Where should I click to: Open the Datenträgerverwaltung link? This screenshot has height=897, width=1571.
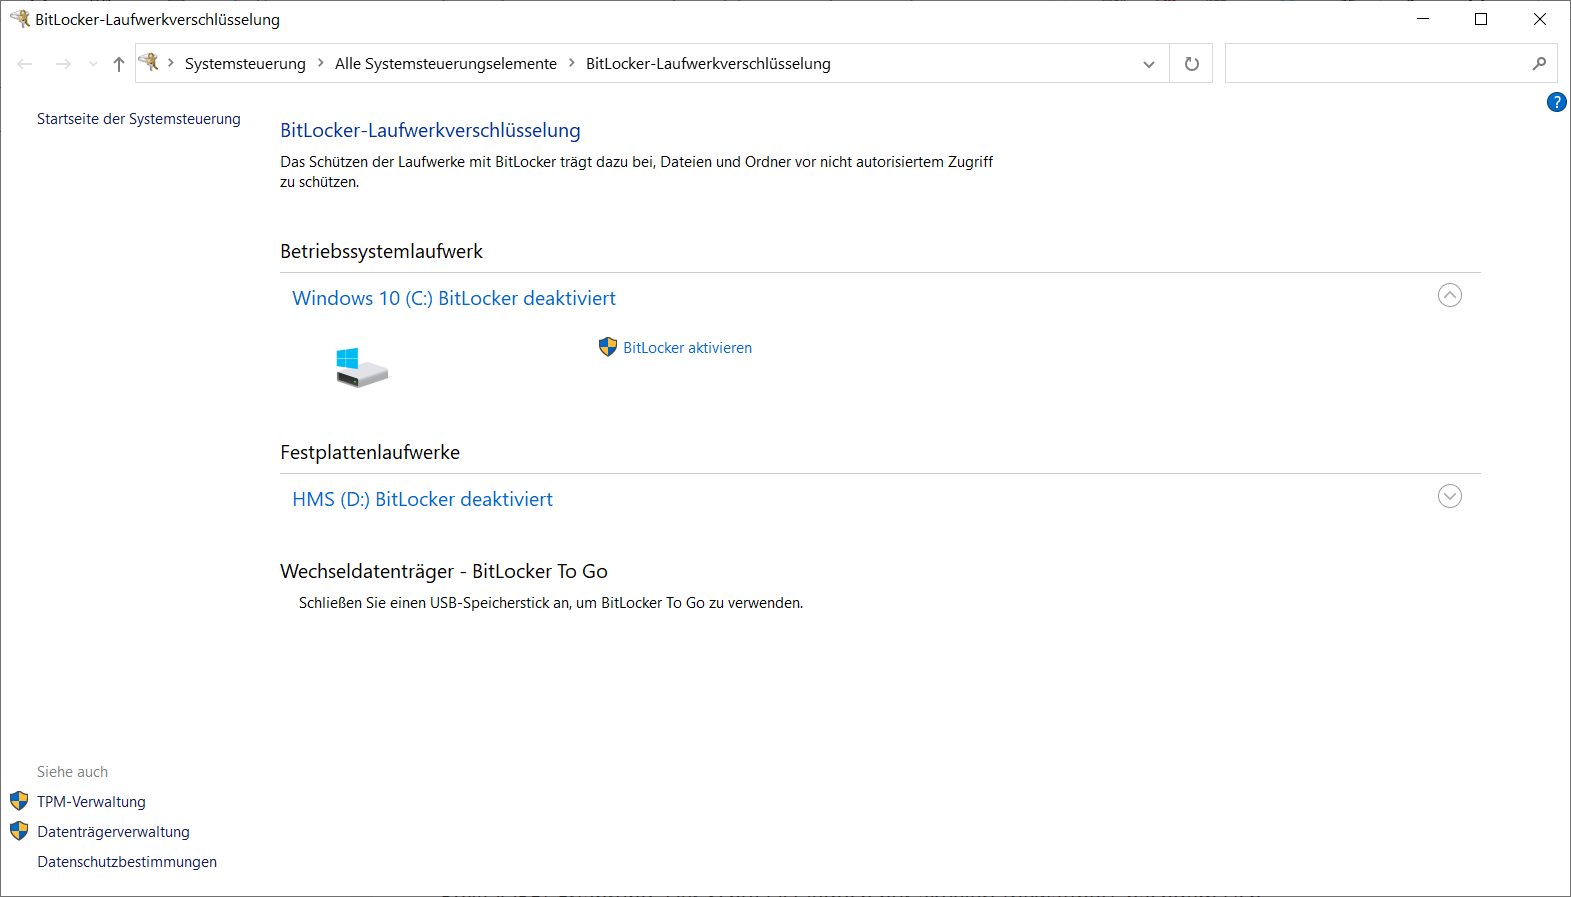click(113, 832)
